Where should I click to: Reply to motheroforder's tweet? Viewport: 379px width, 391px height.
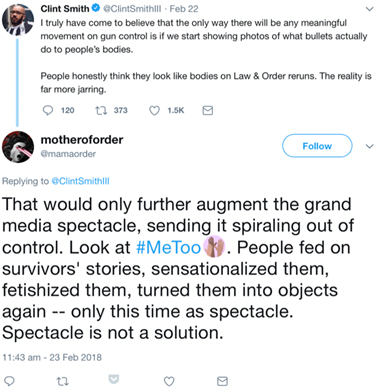[x=9, y=381]
